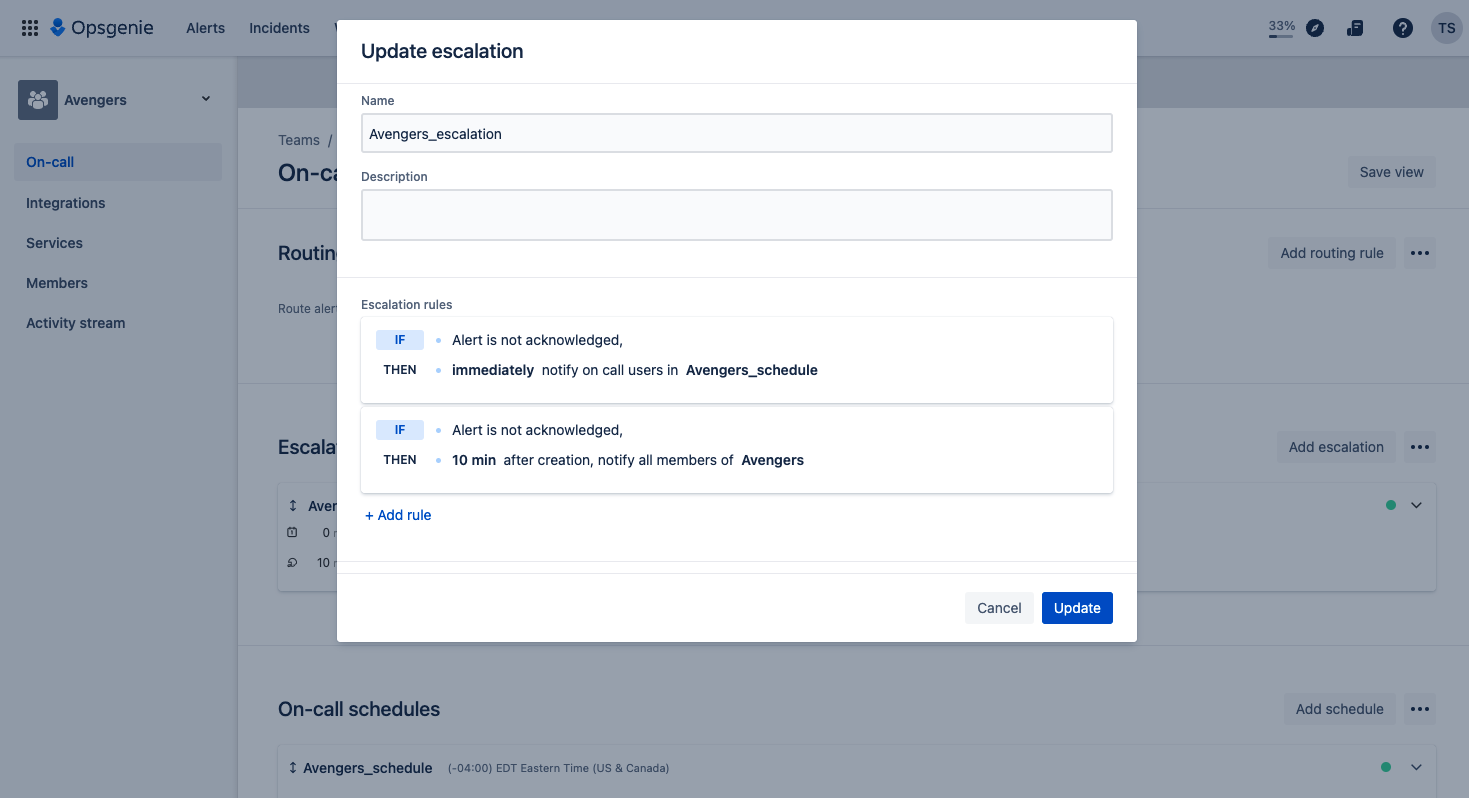This screenshot has width=1469, height=798.
Task: Click the TS profile avatar
Action: 1446,27
